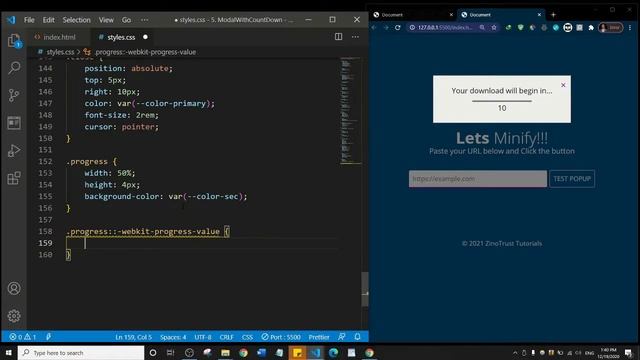Image resolution: width=640 pixels, height=360 pixels.
Task: Open Task View on the taskbar
Action: point(171,353)
